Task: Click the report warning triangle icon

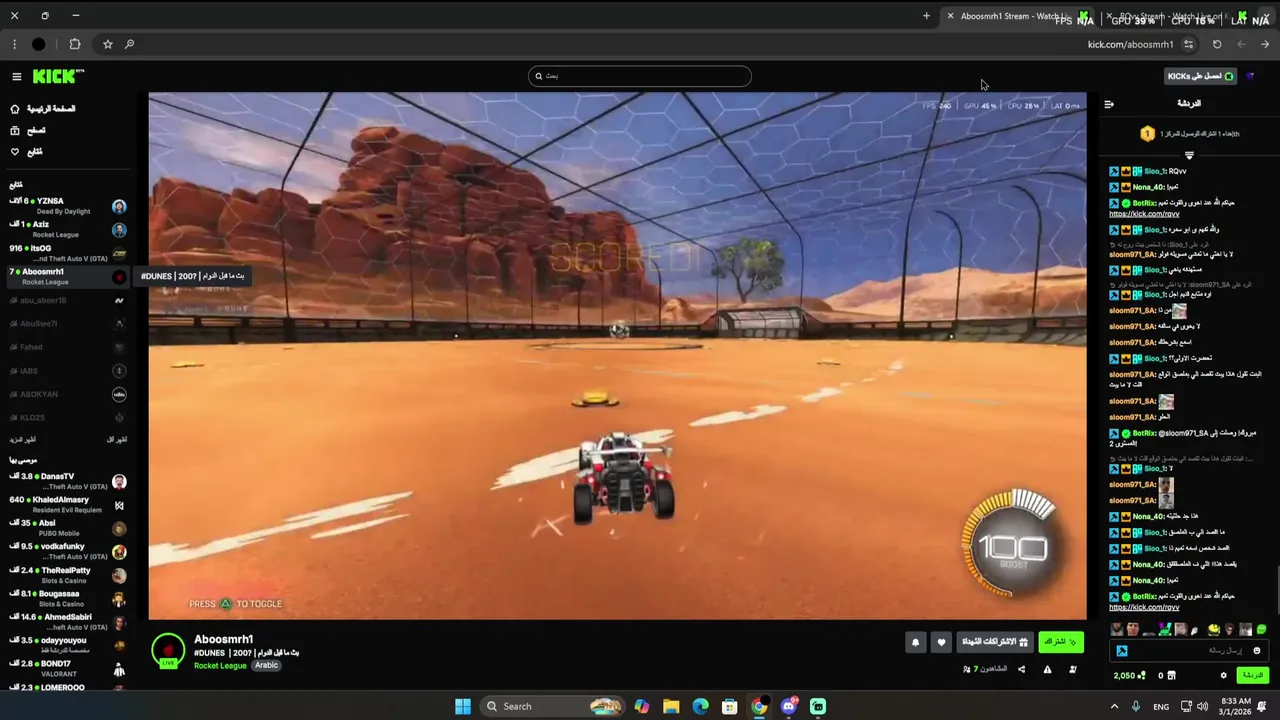Action: [x=1047, y=669]
